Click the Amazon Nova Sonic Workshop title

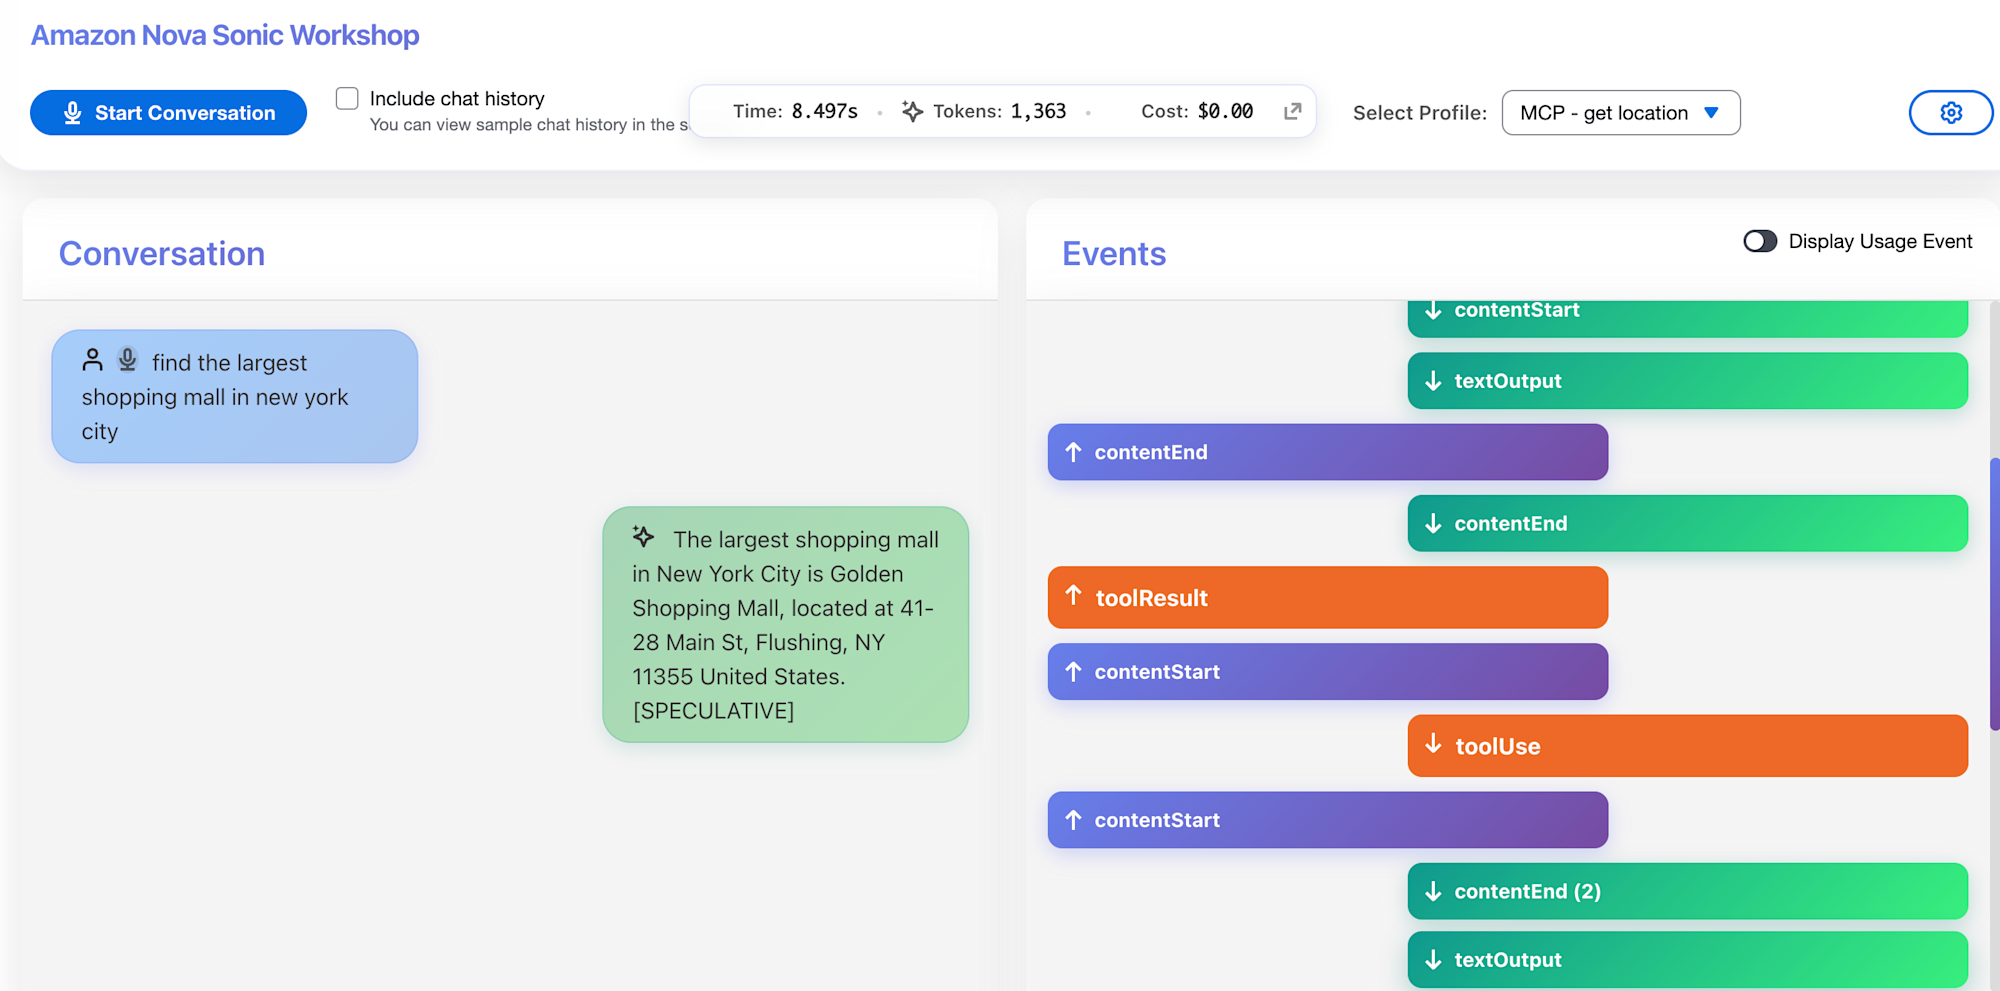pyautogui.click(x=225, y=35)
